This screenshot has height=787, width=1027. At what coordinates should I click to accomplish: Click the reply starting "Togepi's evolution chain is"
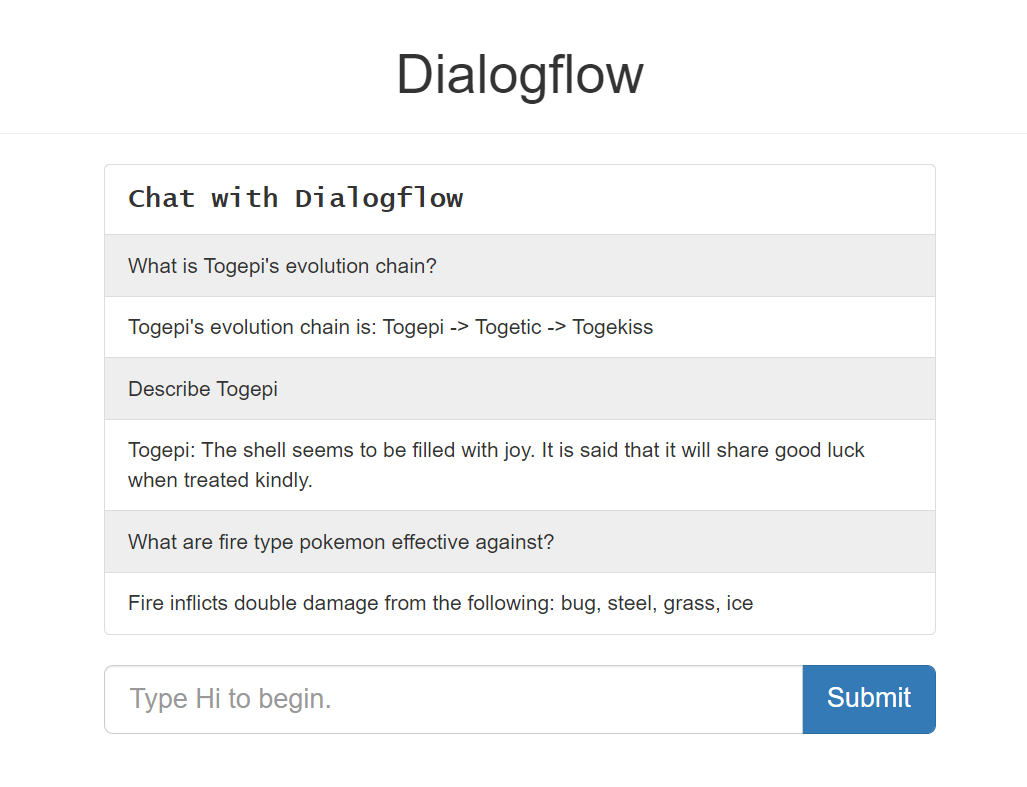[x=390, y=327]
